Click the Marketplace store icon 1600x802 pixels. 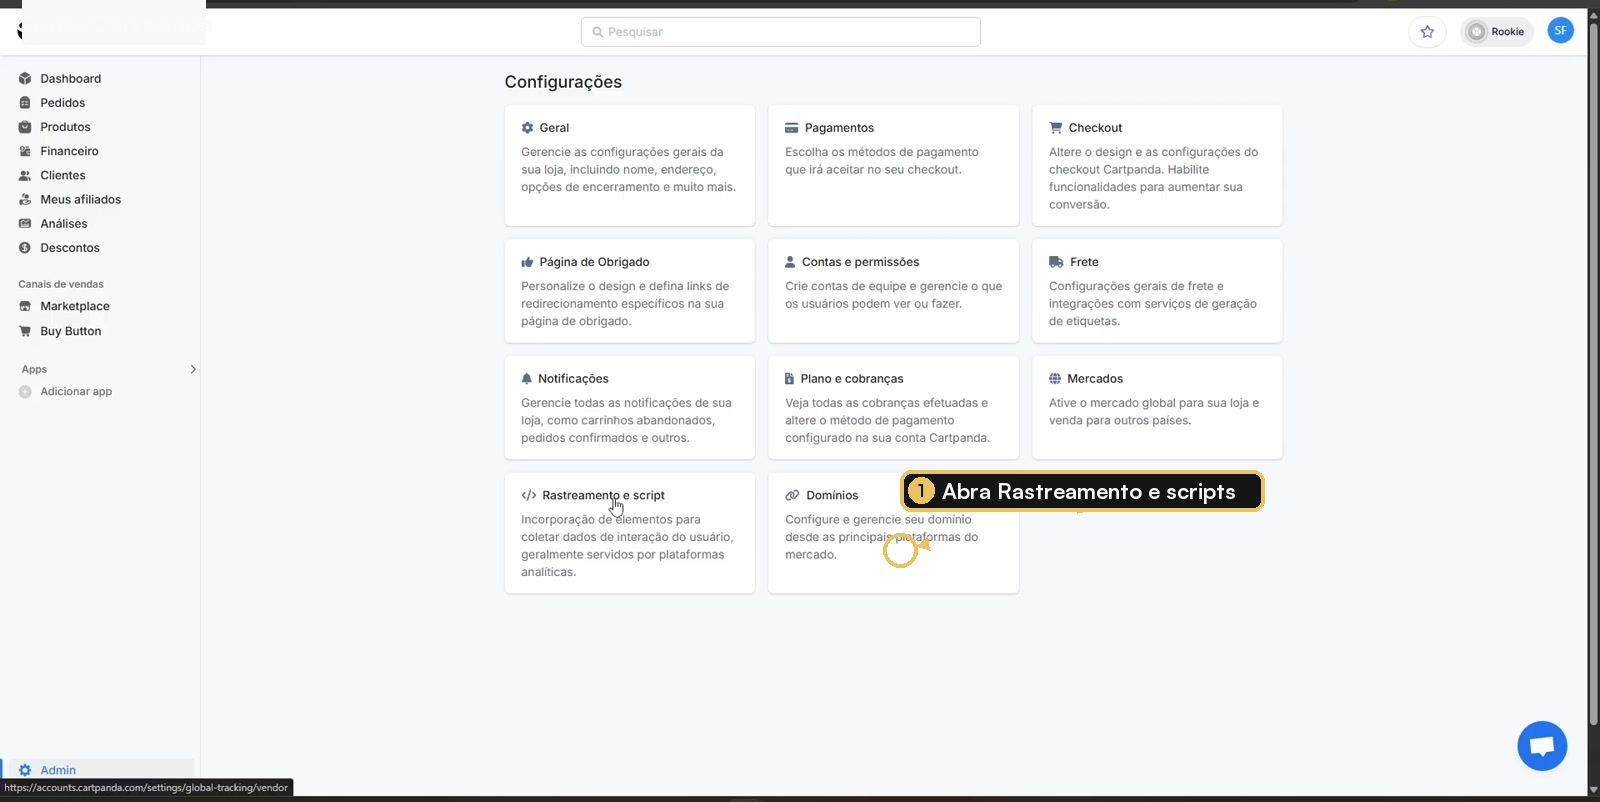click(25, 306)
